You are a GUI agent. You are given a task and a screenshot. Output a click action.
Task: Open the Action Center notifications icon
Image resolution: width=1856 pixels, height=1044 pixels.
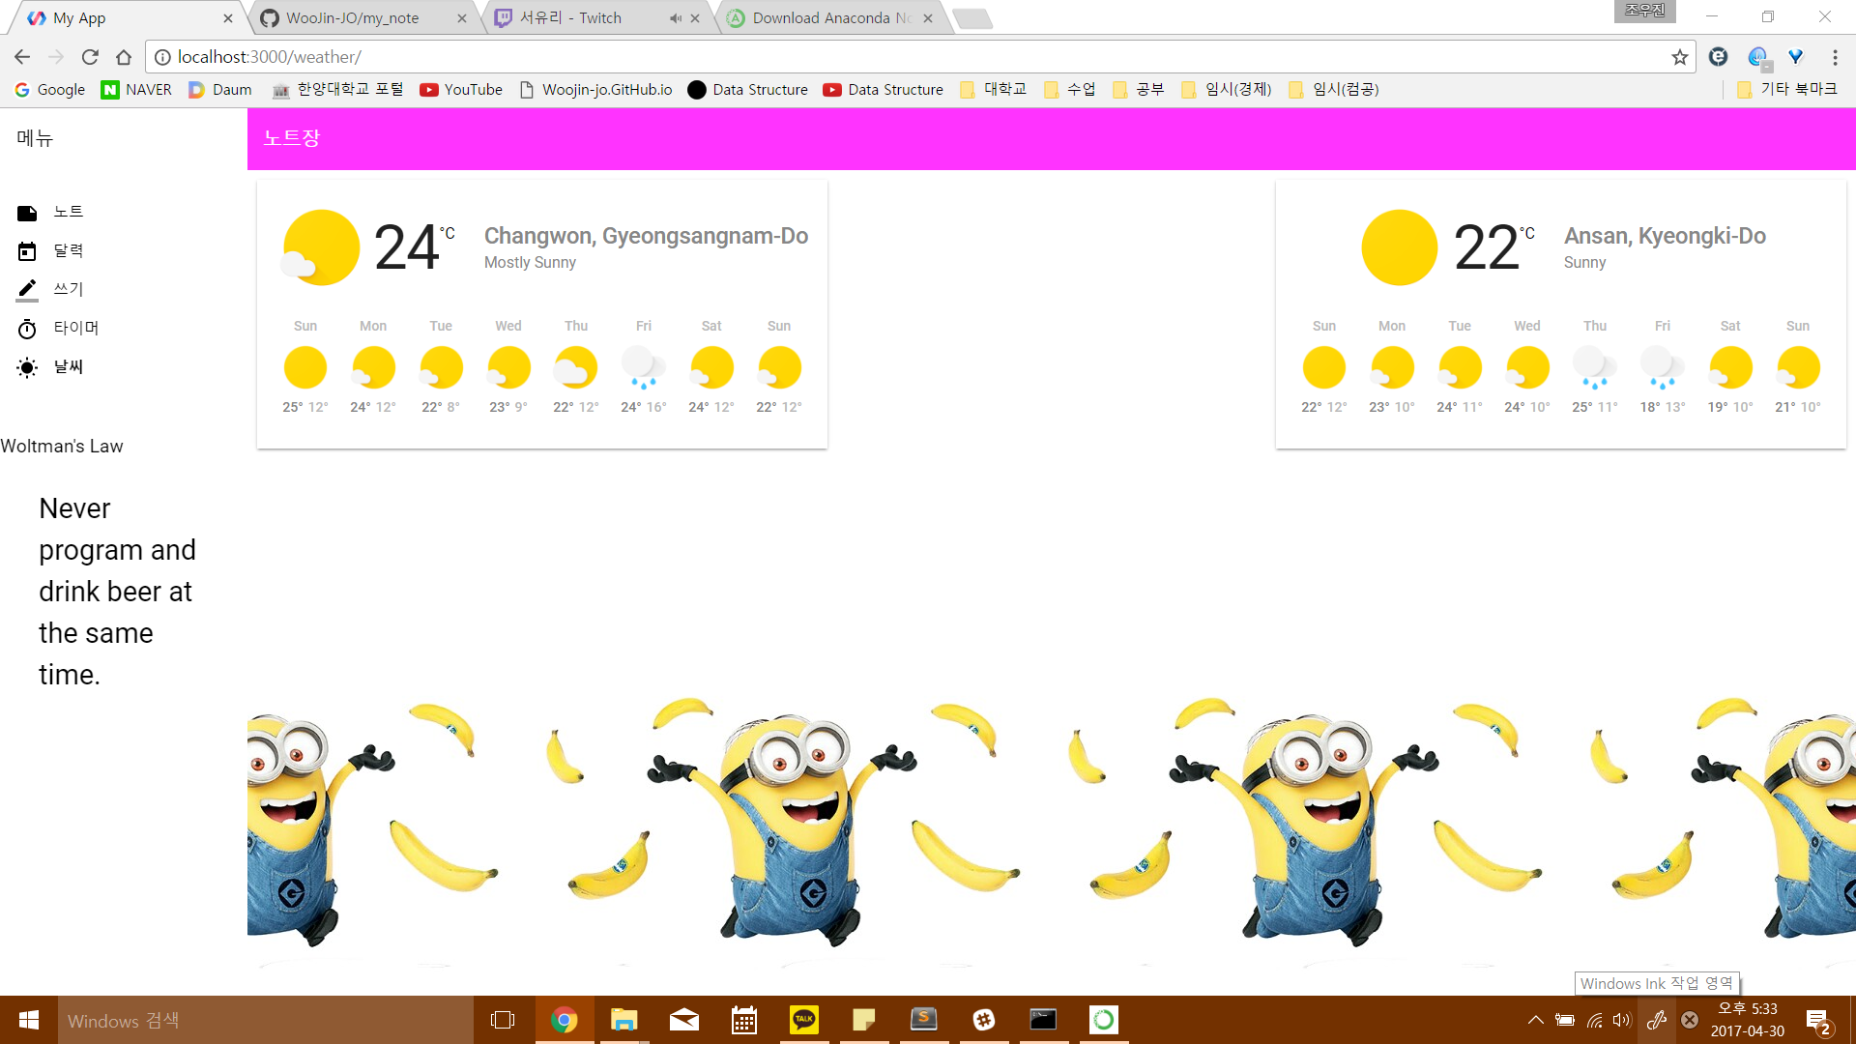click(x=1818, y=1020)
